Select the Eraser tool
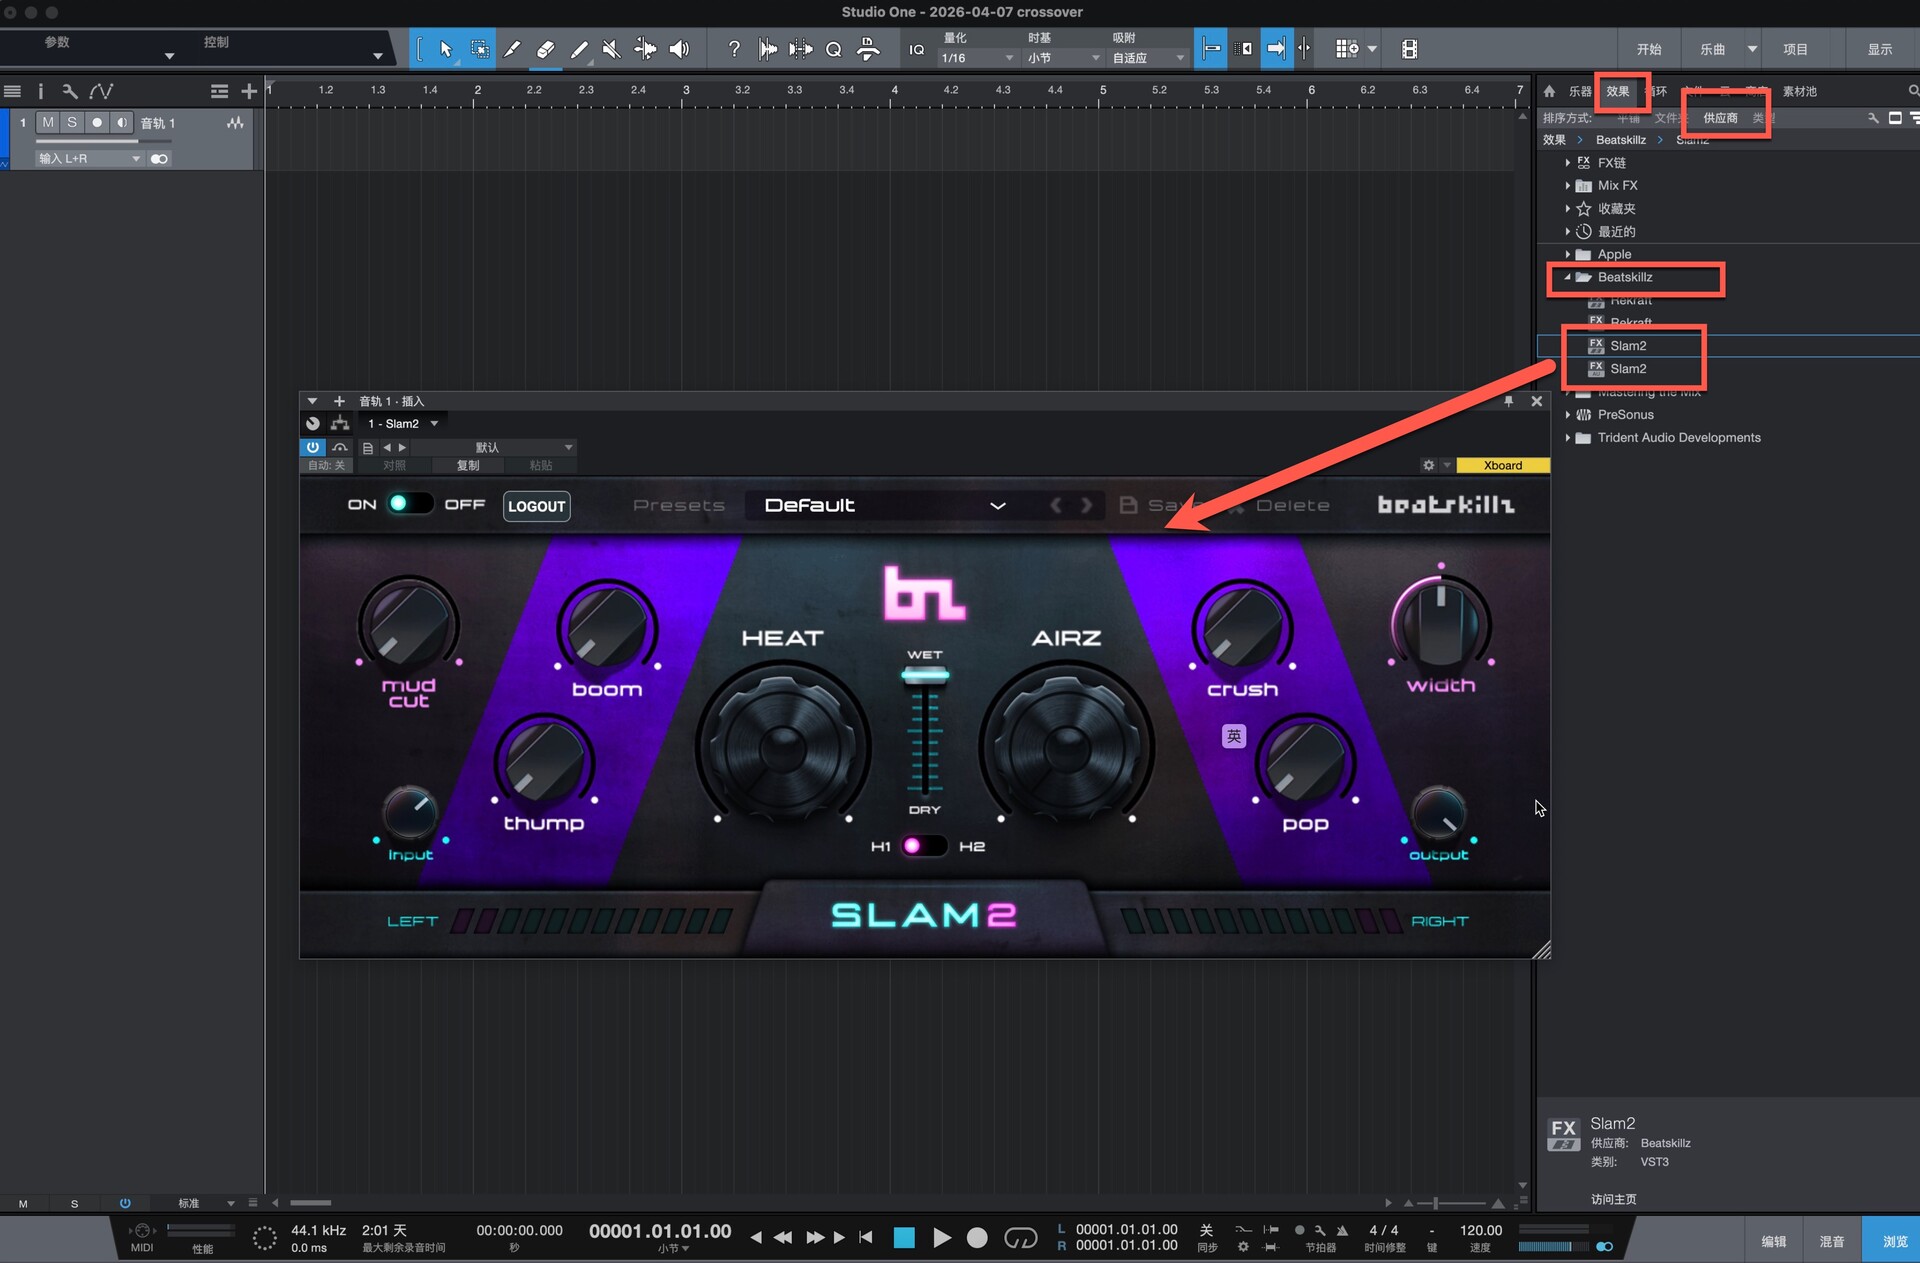Image resolution: width=1920 pixels, height=1263 pixels. tap(545, 49)
